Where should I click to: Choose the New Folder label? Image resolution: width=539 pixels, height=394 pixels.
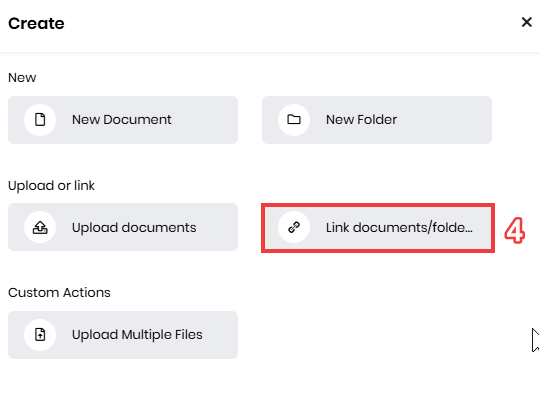pyautogui.click(x=361, y=120)
